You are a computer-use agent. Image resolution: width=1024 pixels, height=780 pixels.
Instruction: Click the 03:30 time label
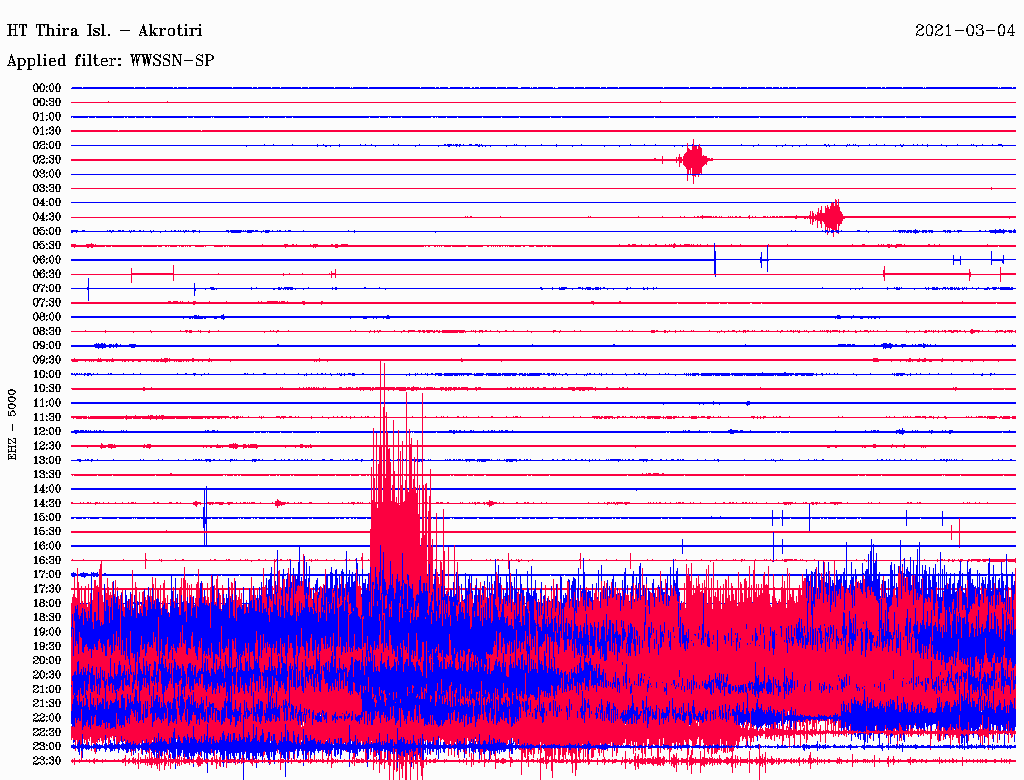tap(47, 188)
